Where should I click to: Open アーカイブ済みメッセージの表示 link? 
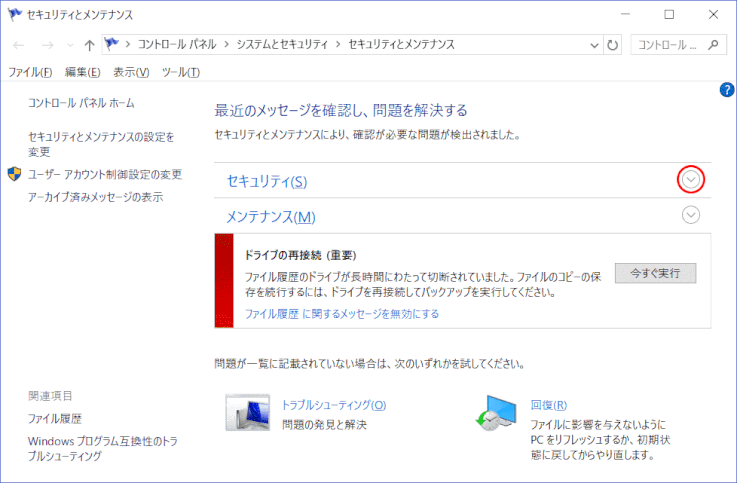coord(95,197)
